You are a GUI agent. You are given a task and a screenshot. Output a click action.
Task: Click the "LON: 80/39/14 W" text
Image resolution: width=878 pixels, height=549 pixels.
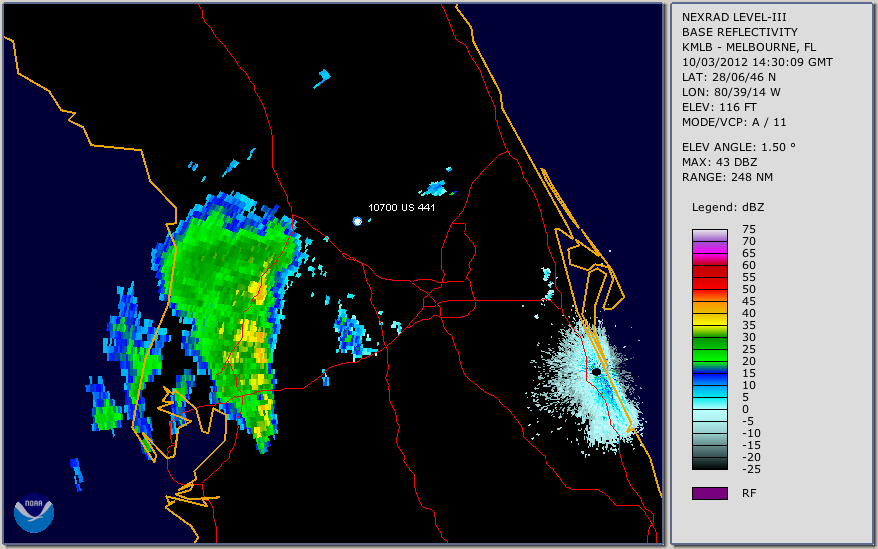(x=731, y=92)
